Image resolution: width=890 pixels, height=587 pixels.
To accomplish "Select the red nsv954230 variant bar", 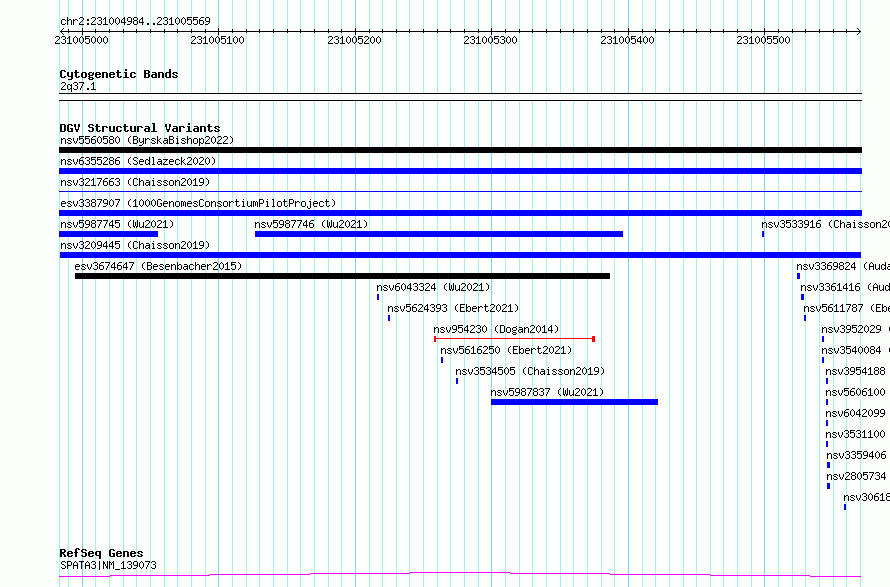I will [514, 339].
